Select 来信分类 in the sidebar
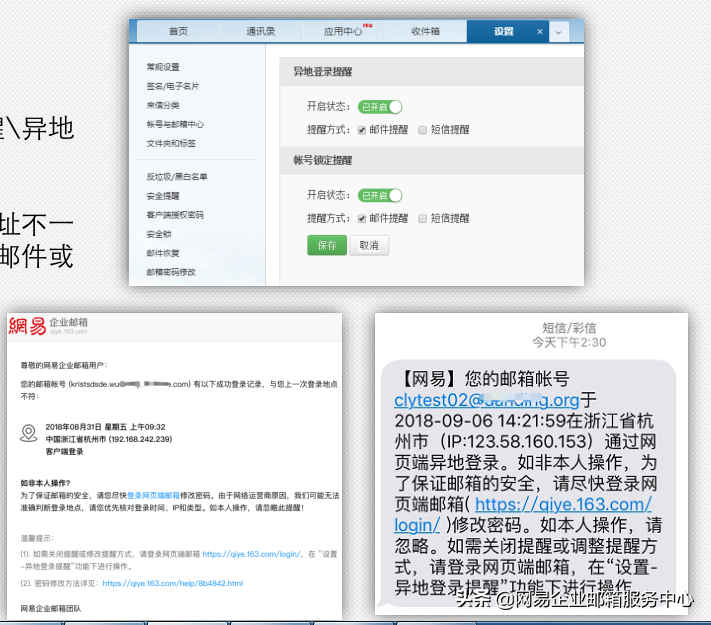The width and height of the screenshot is (711, 625). click(163, 105)
